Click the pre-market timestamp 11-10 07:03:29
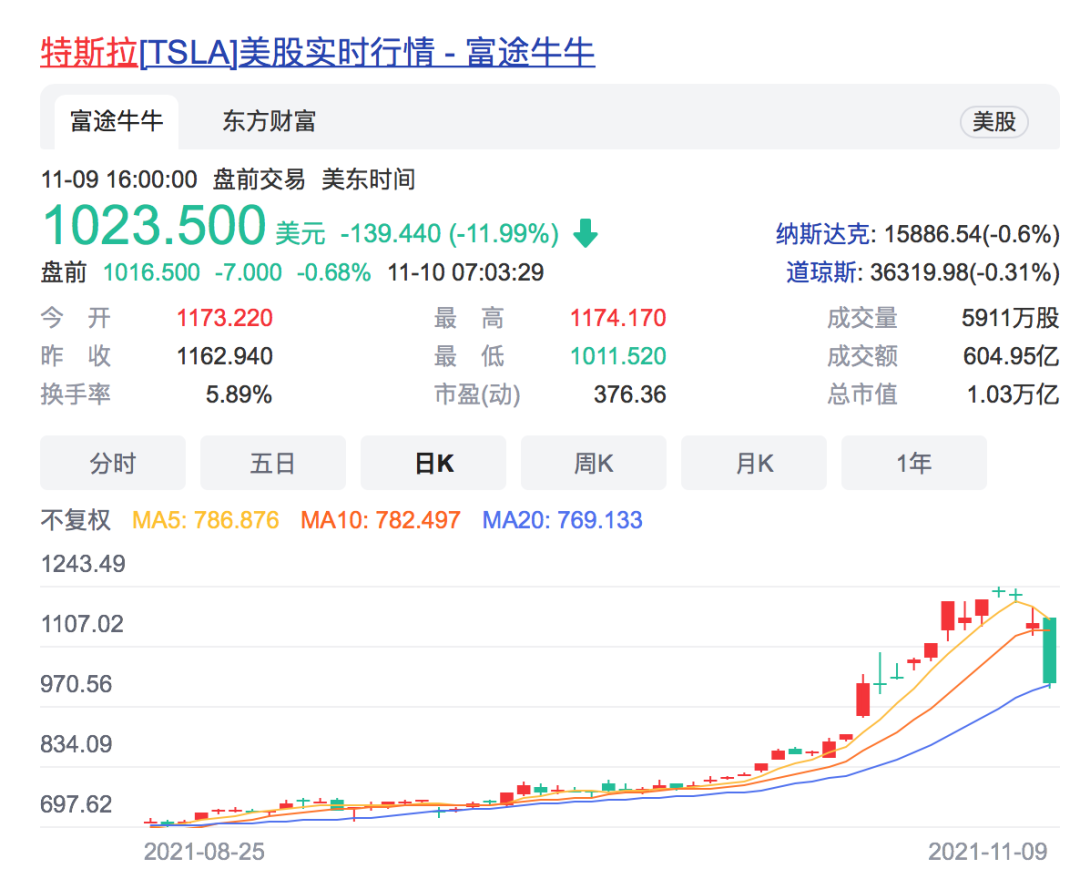The width and height of the screenshot is (1080, 869). click(x=466, y=273)
